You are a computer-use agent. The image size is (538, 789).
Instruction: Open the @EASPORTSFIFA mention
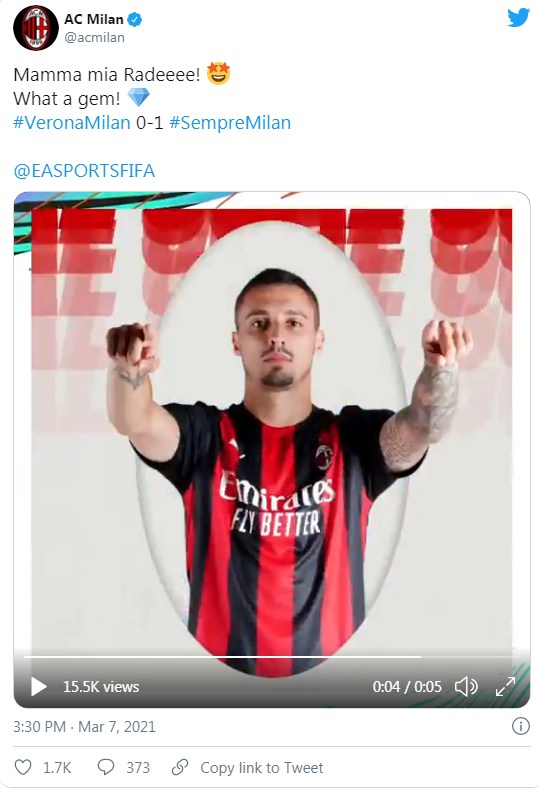(x=85, y=171)
